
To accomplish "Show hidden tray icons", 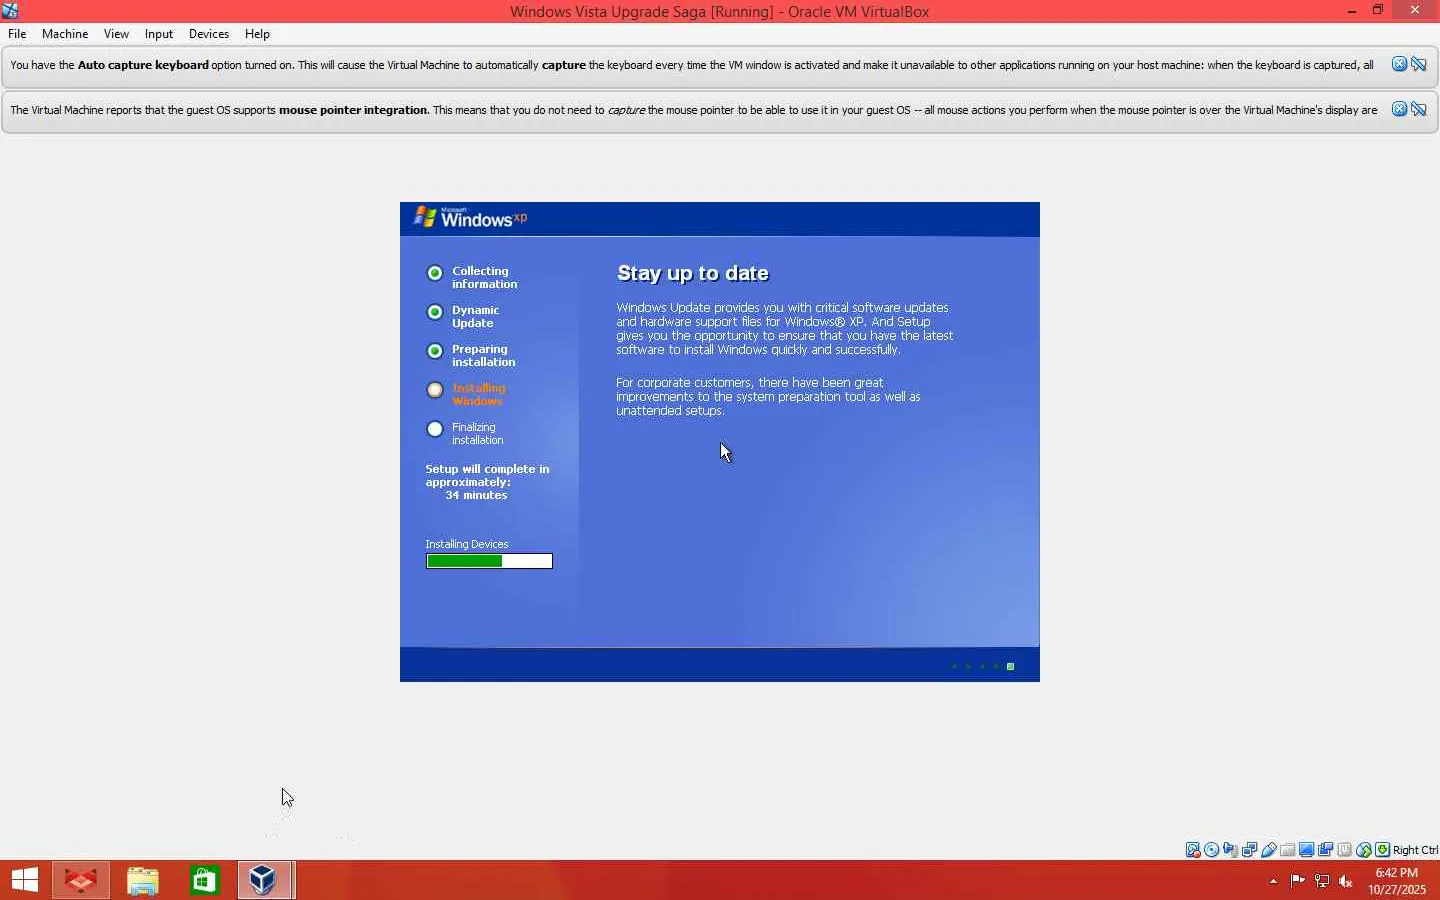I will pos(1273,881).
